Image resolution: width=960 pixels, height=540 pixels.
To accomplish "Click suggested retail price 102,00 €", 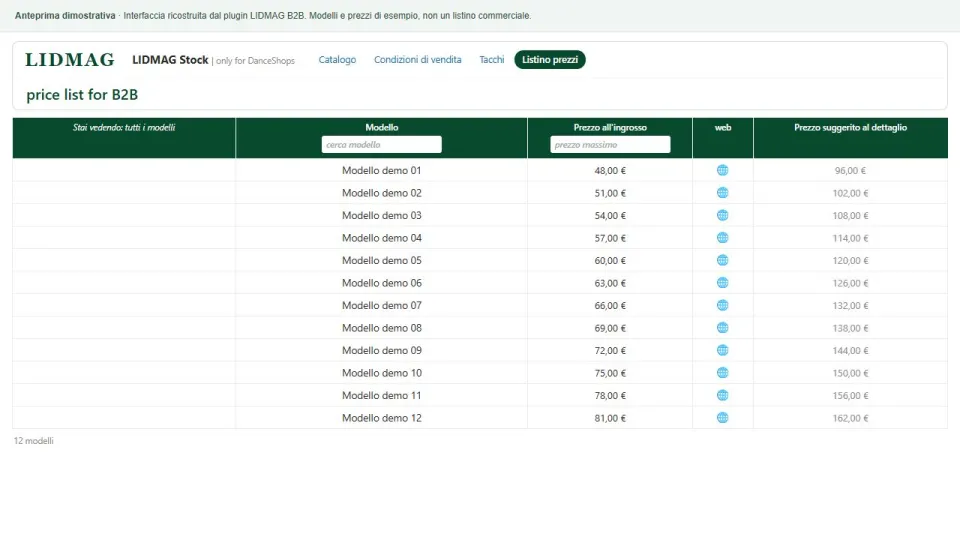I will pyautogui.click(x=850, y=193).
